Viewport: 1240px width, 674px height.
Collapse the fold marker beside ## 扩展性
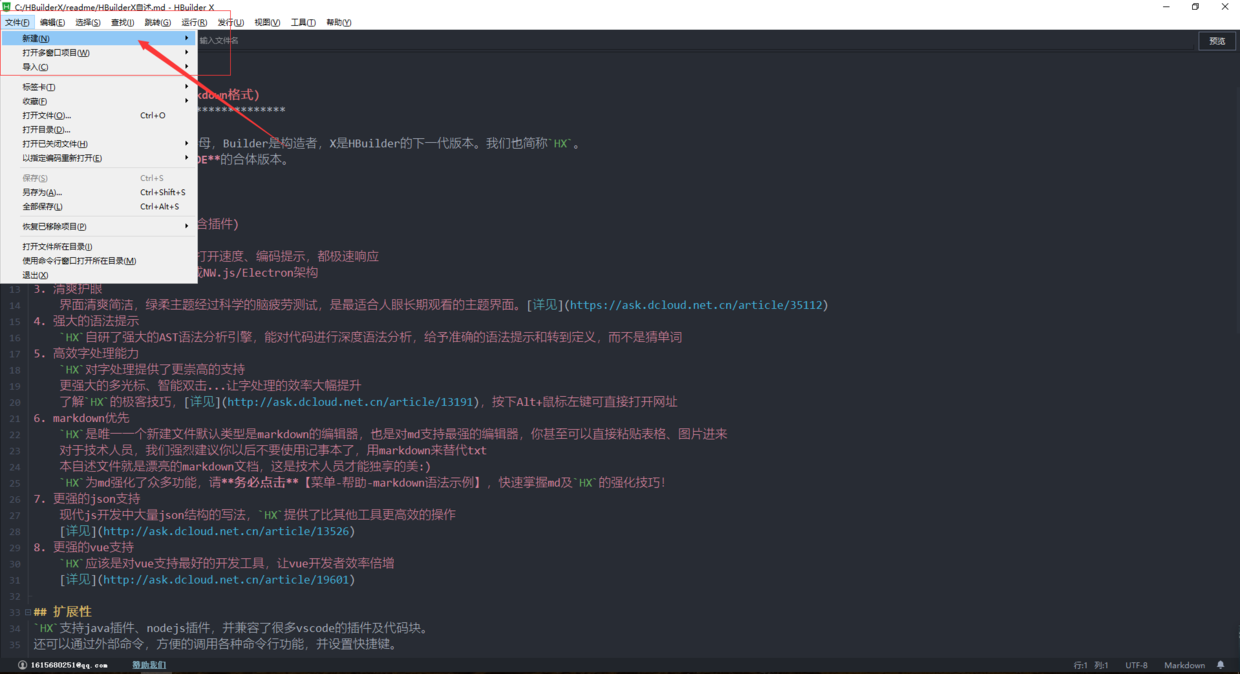[26, 612]
